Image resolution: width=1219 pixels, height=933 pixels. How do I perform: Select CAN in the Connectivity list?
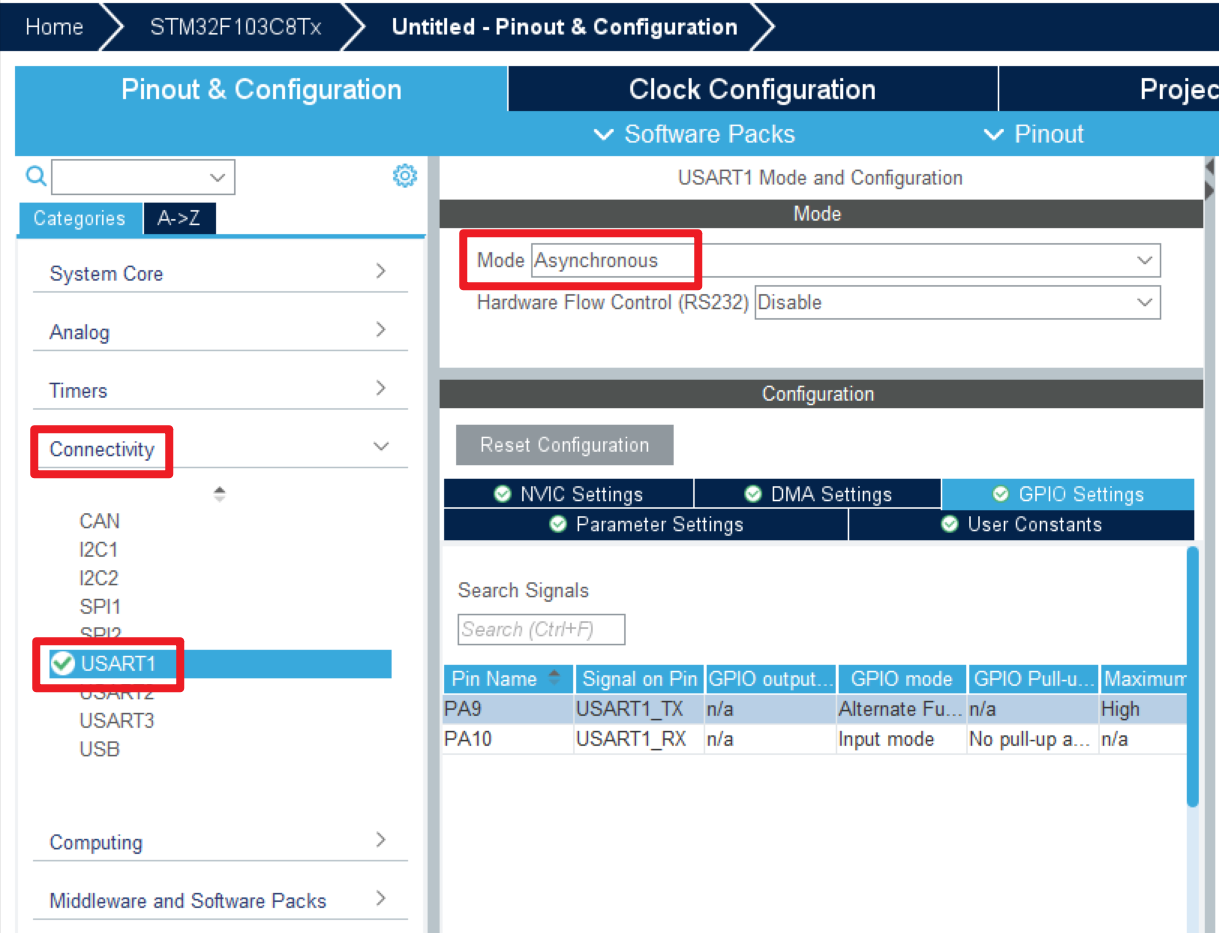[99, 521]
